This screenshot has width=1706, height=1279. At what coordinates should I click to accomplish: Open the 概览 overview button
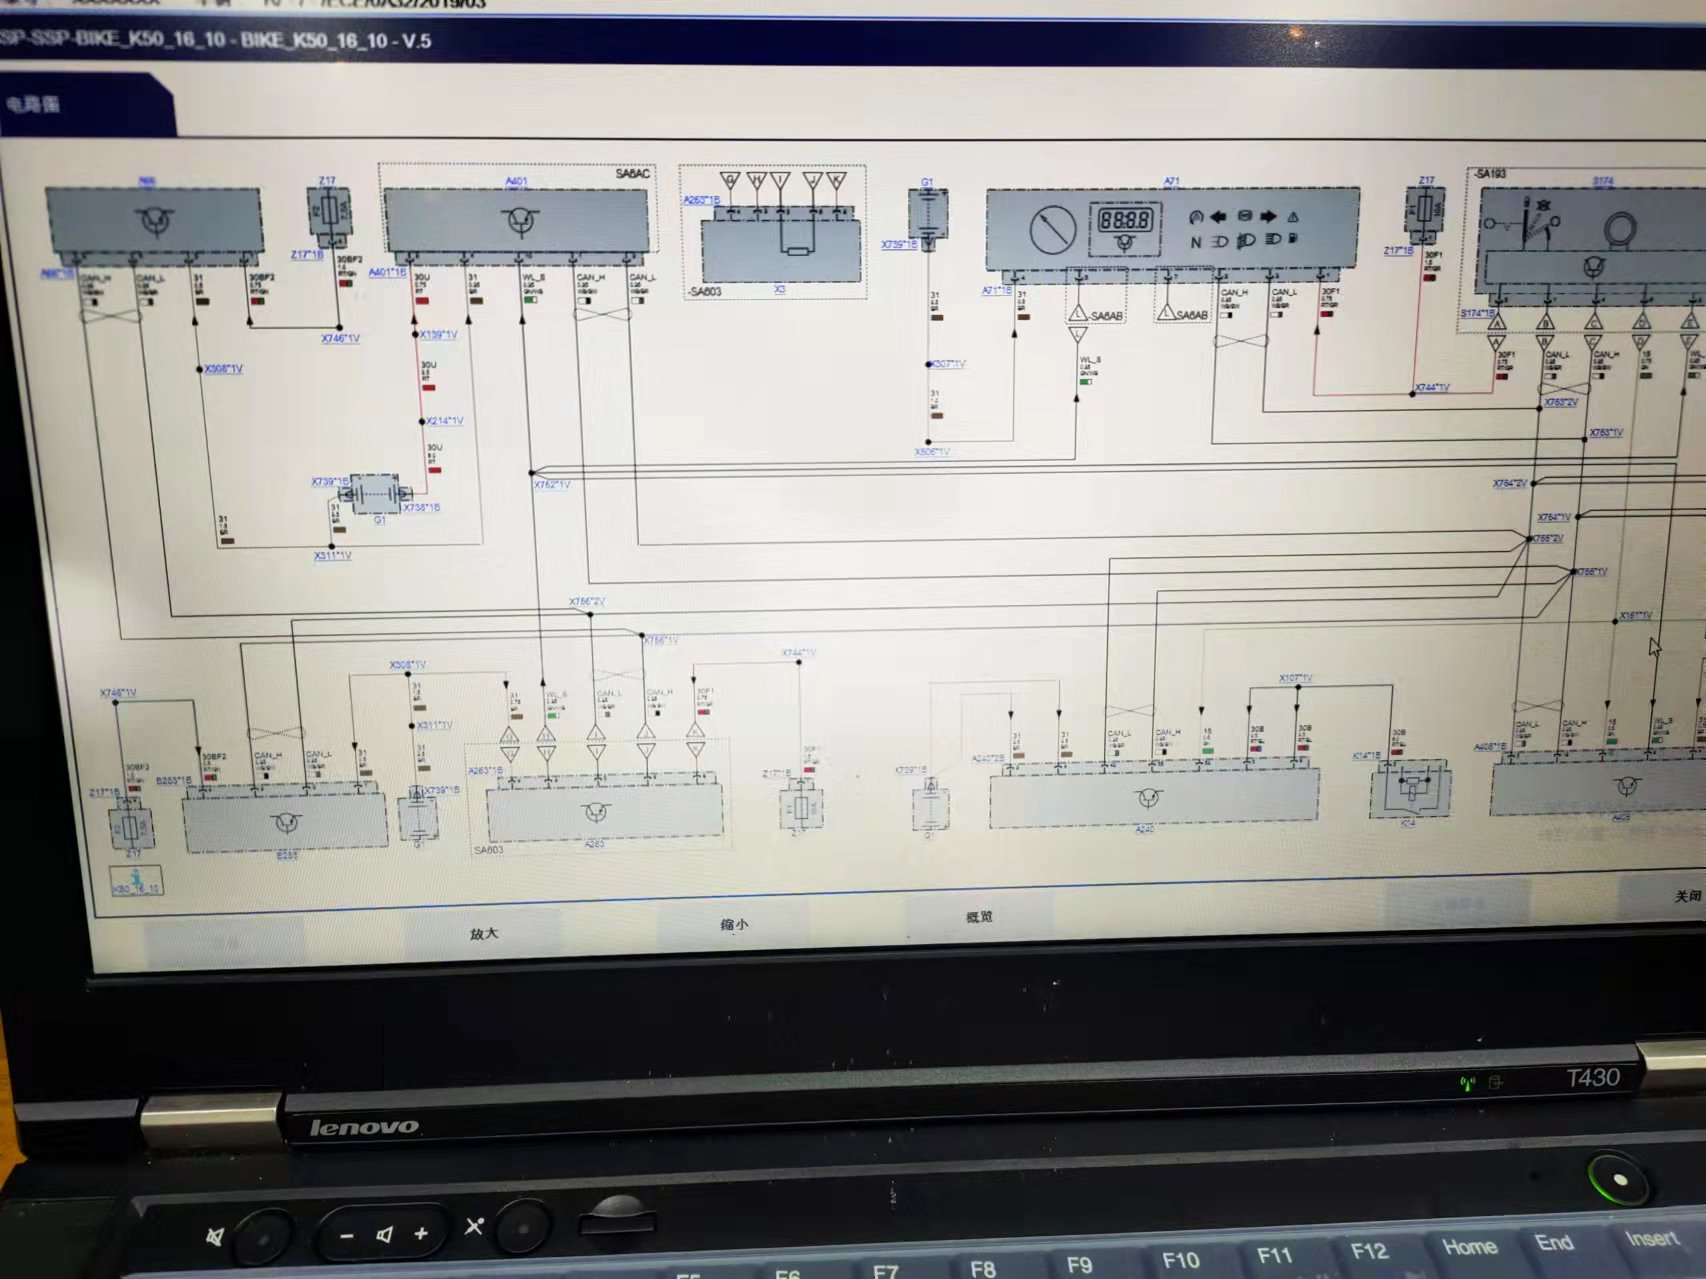[x=979, y=917]
